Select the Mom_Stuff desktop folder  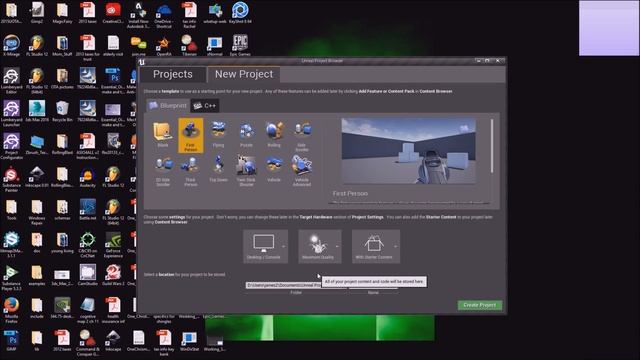[62, 45]
